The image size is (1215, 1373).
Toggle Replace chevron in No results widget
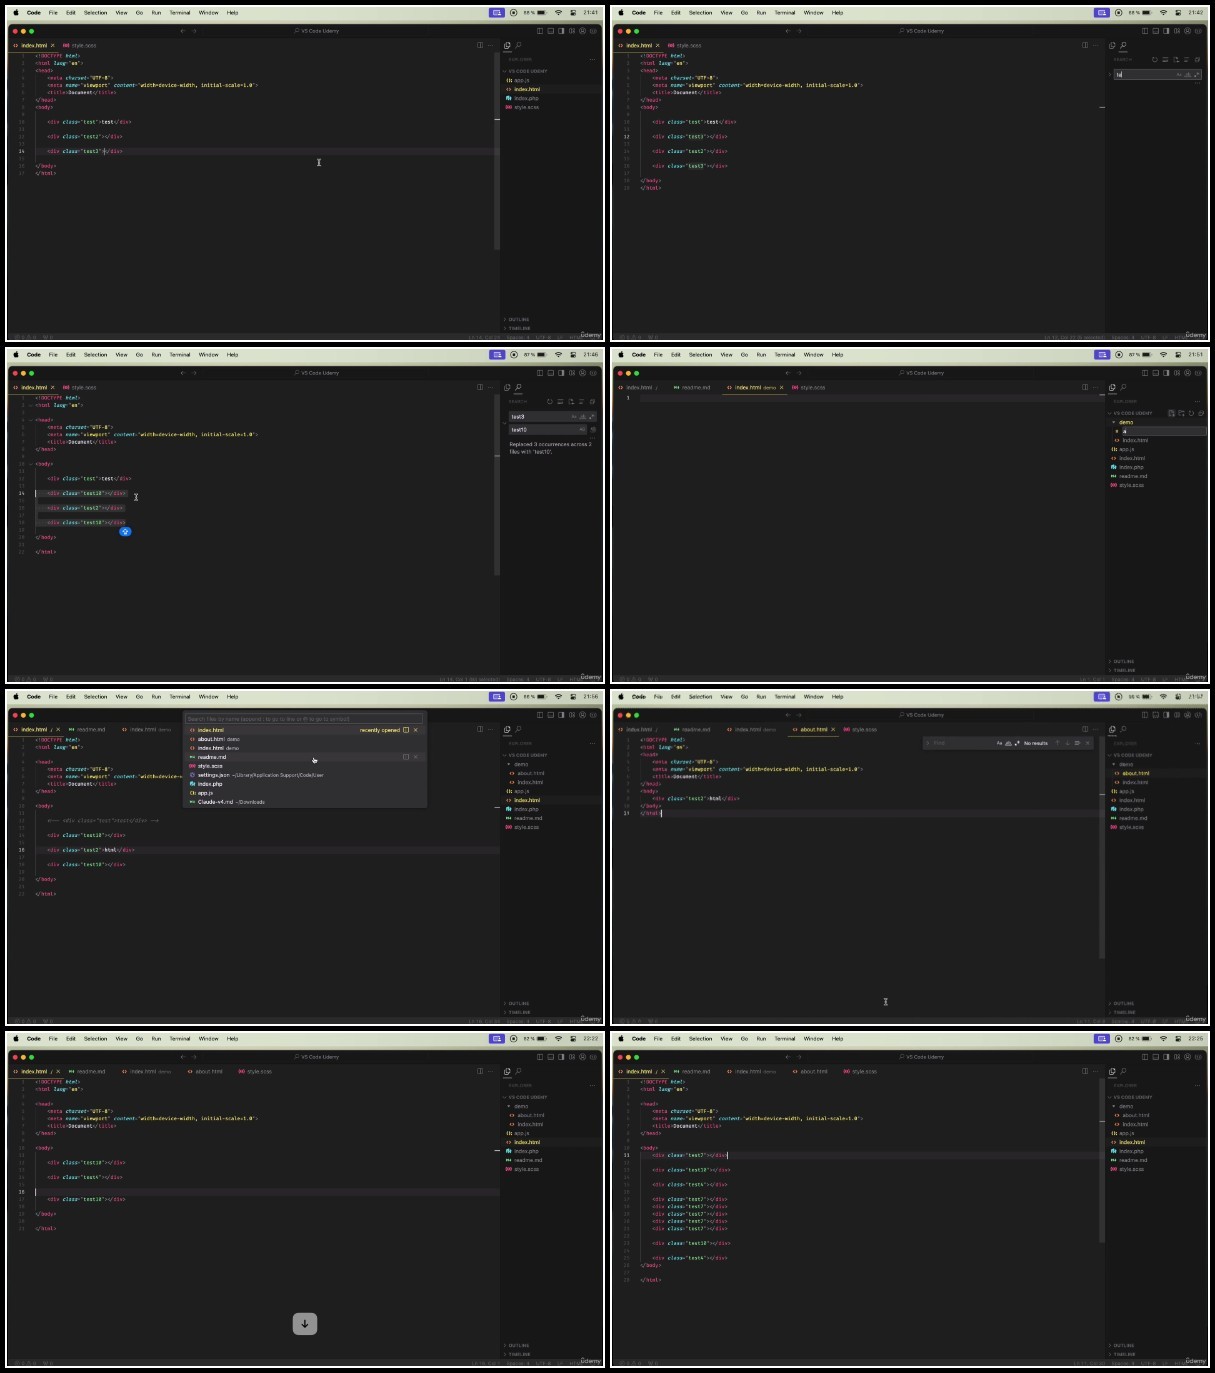[x=927, y=743]
